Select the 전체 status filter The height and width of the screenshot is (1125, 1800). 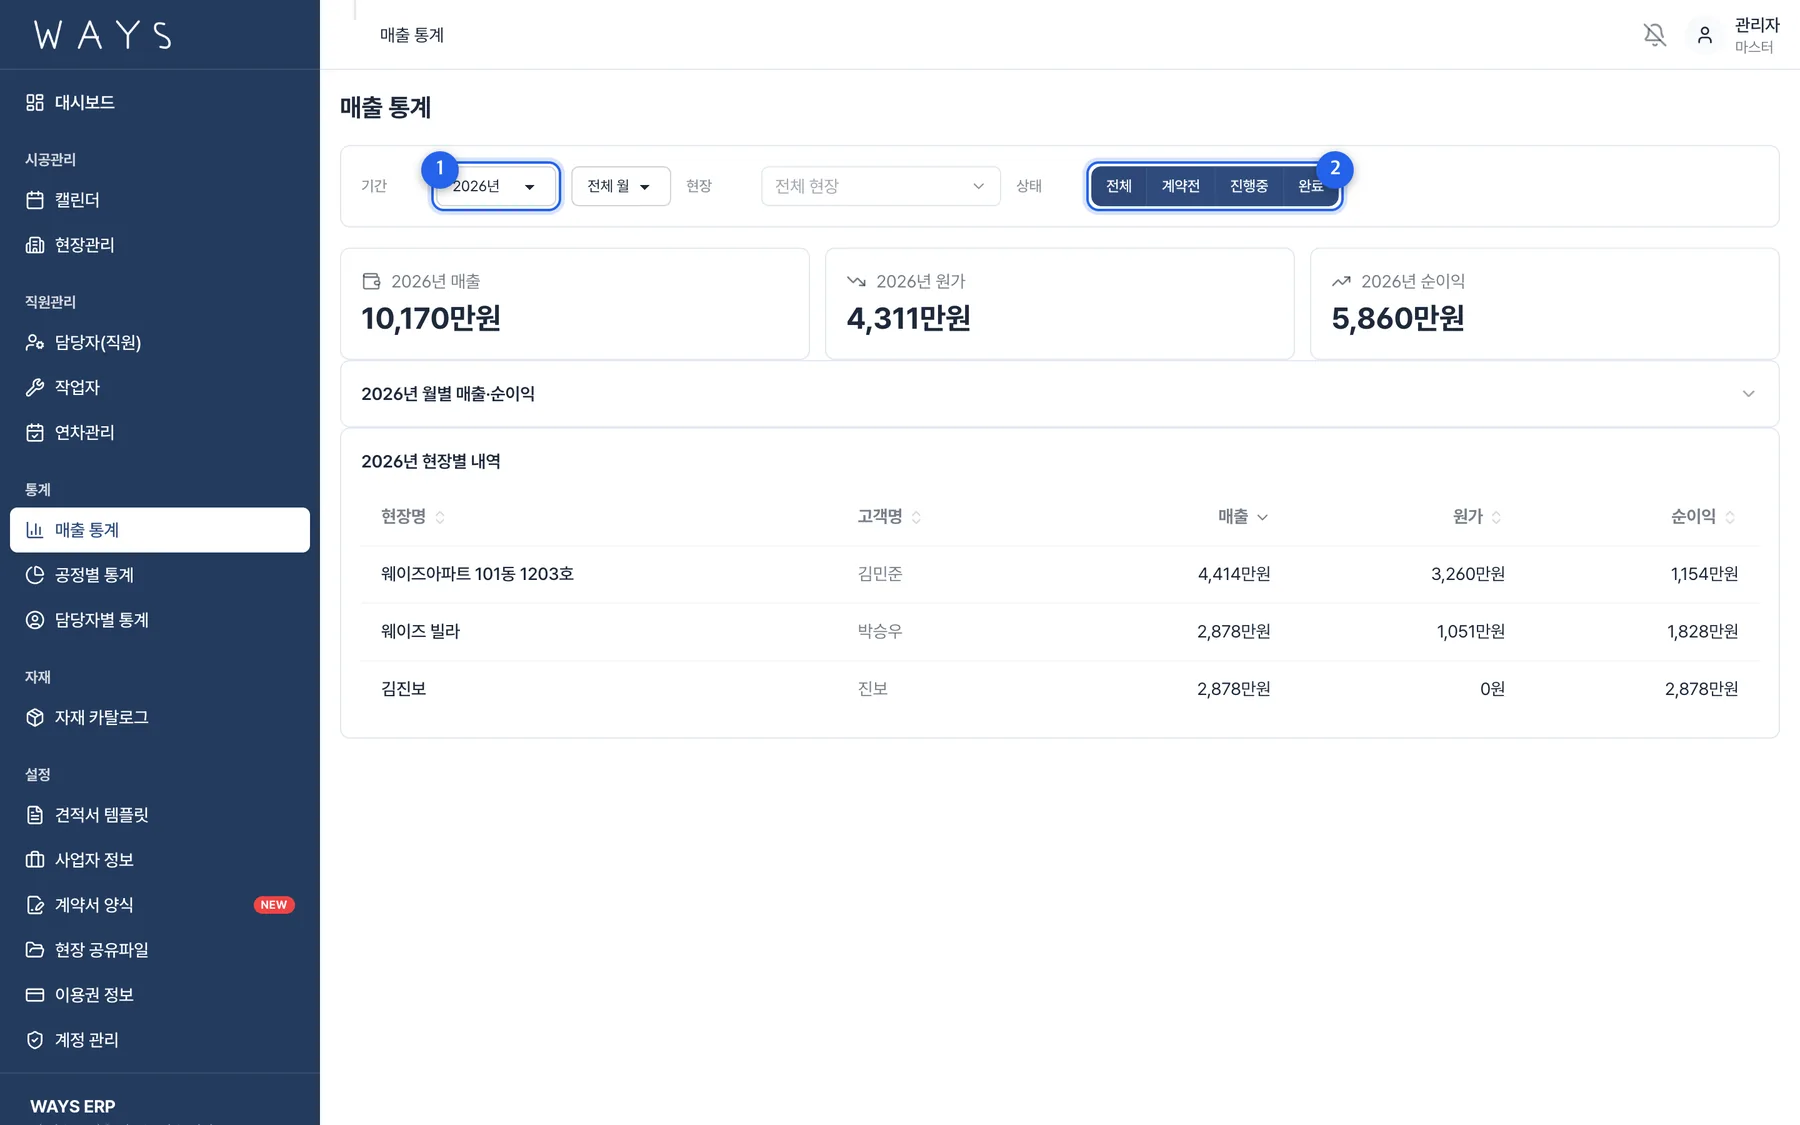[x=1119, y=186]
